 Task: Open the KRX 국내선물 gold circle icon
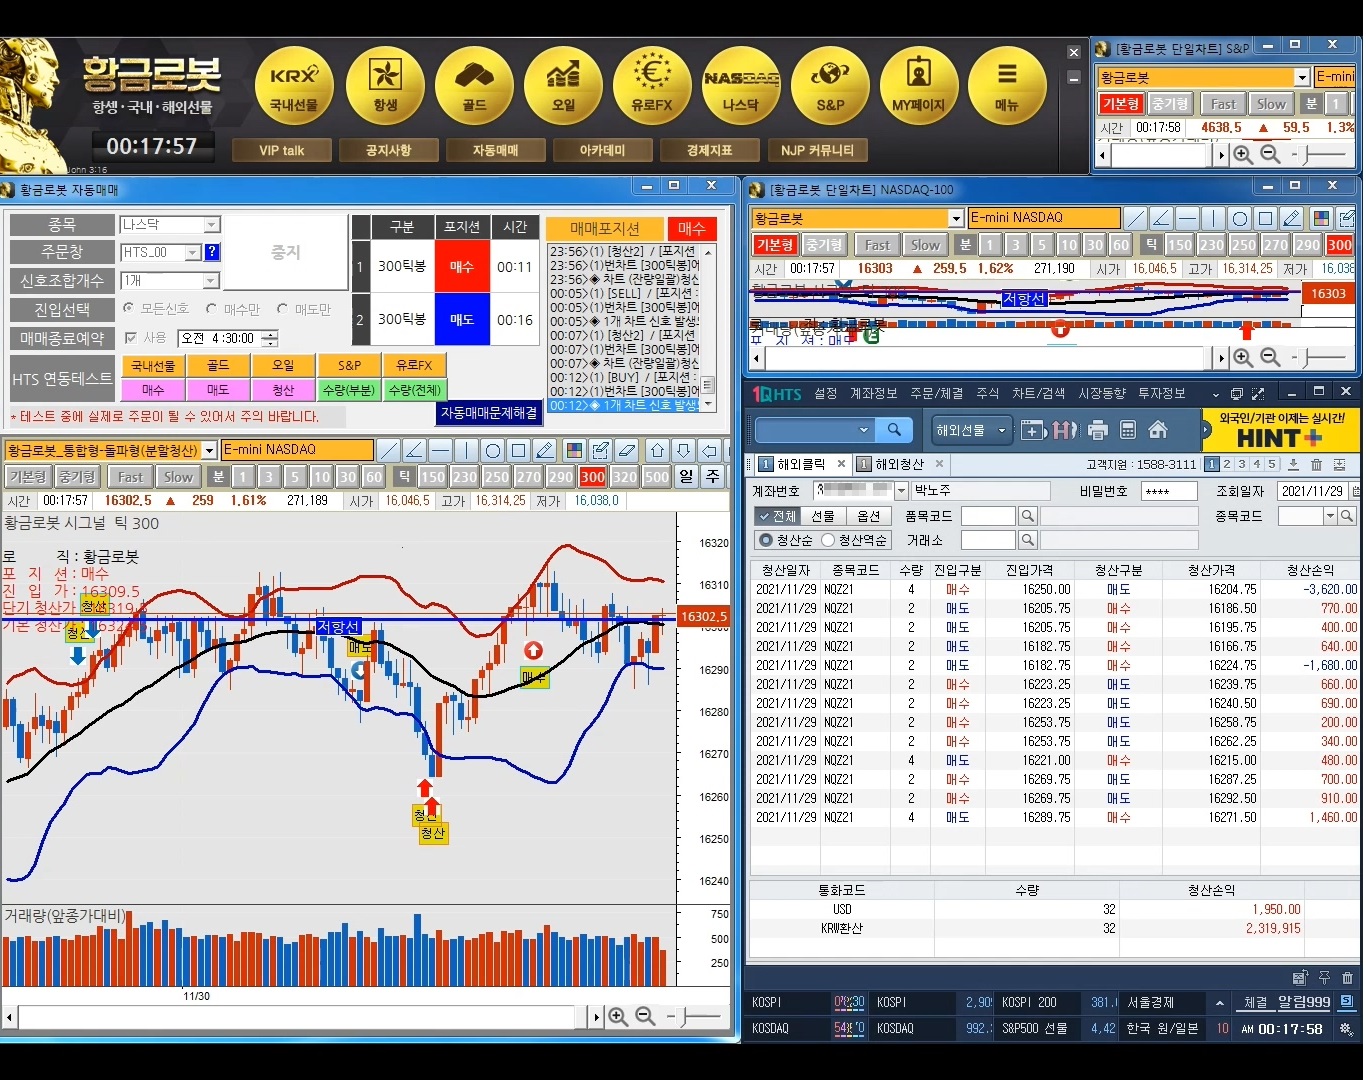[294, 87]
